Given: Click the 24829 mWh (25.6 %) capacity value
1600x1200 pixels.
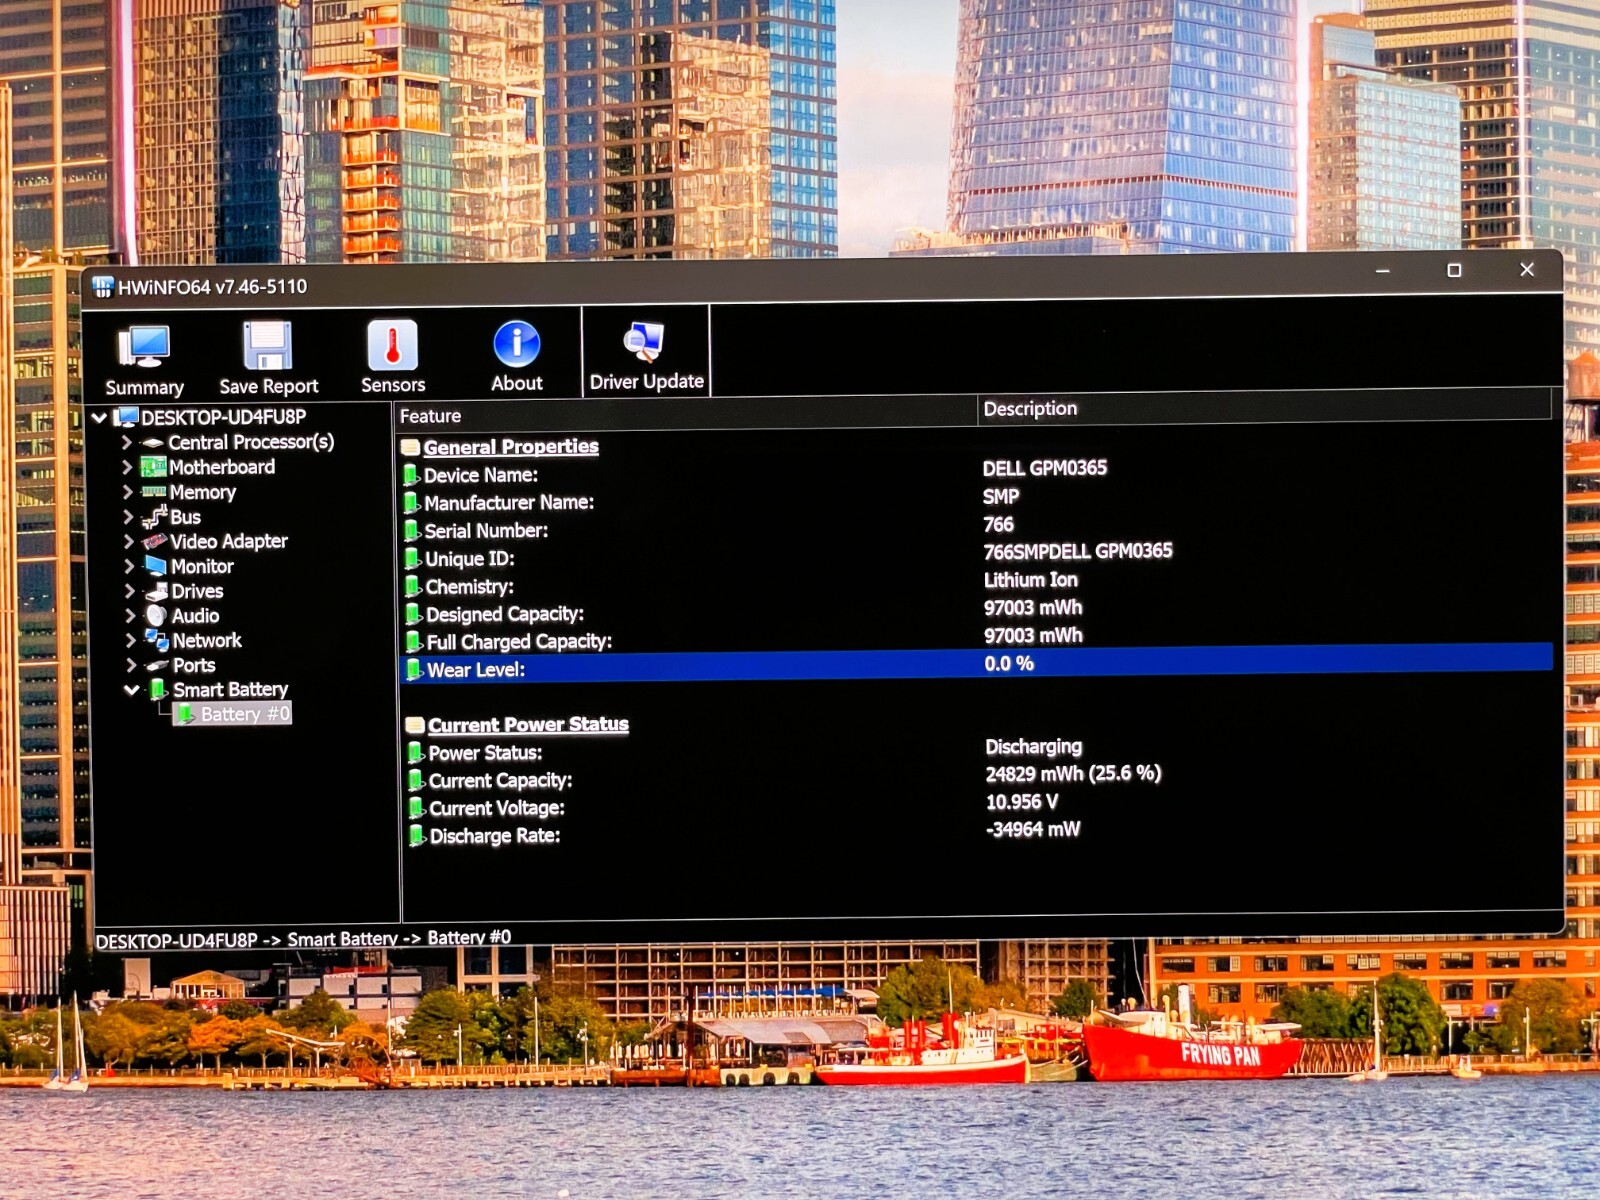Looking at the screenshot, I should (x=1073, y=774).
